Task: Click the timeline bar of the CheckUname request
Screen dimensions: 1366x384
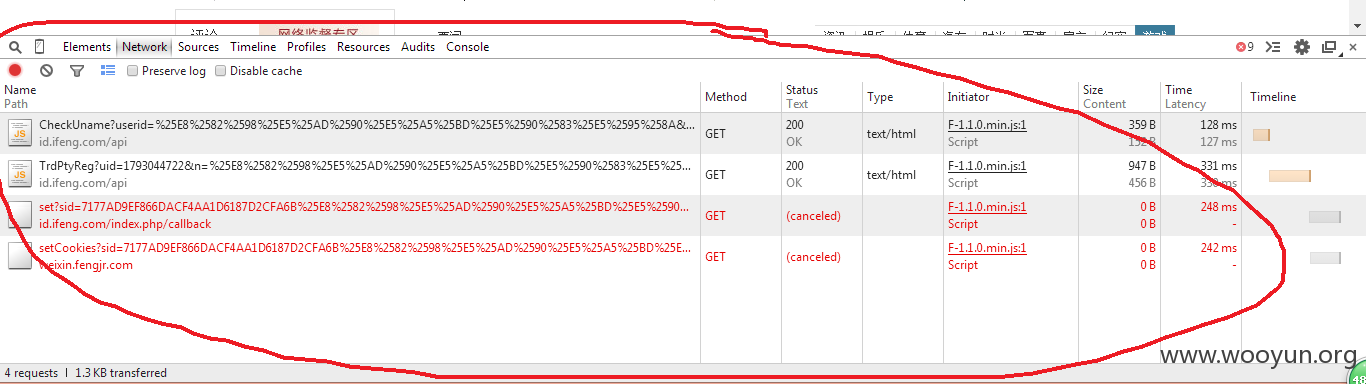Action: pyautogui.click(x=1261, y=135)
